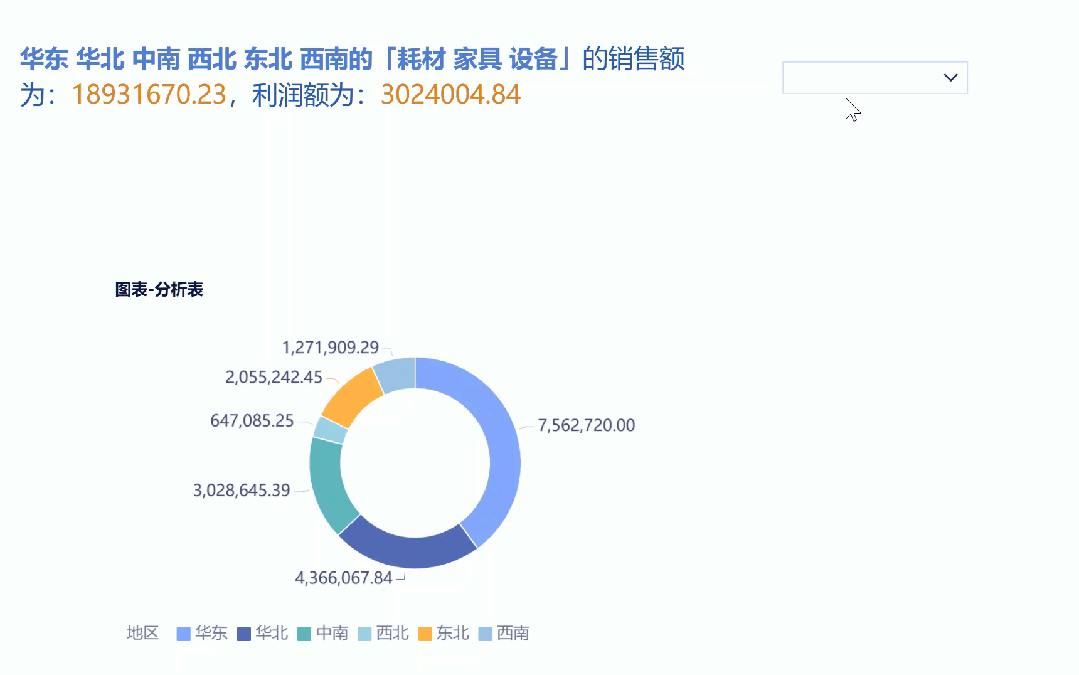Toggle 西北 legend color swatch
Image resolution: width=1079 pixels, height=675 pixels.
[x=365, y=634]
